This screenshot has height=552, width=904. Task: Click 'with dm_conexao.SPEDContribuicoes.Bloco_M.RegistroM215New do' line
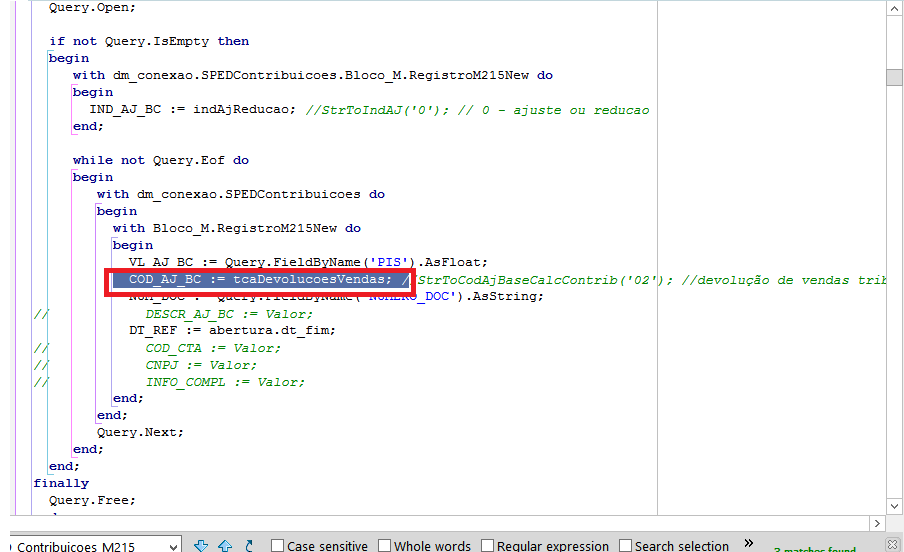(x=313, y=76)
